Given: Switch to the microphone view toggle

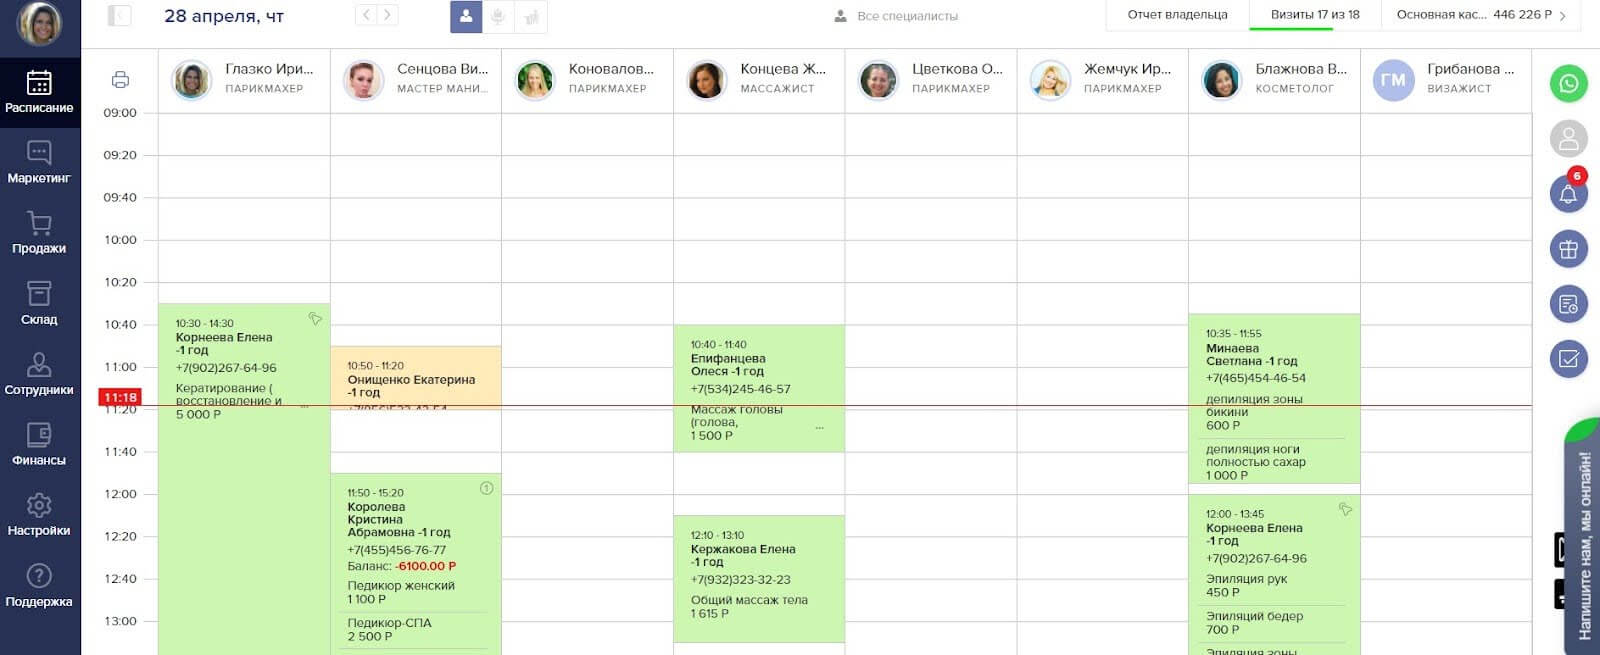Looking at the screenshot, I should click(498, 16).
